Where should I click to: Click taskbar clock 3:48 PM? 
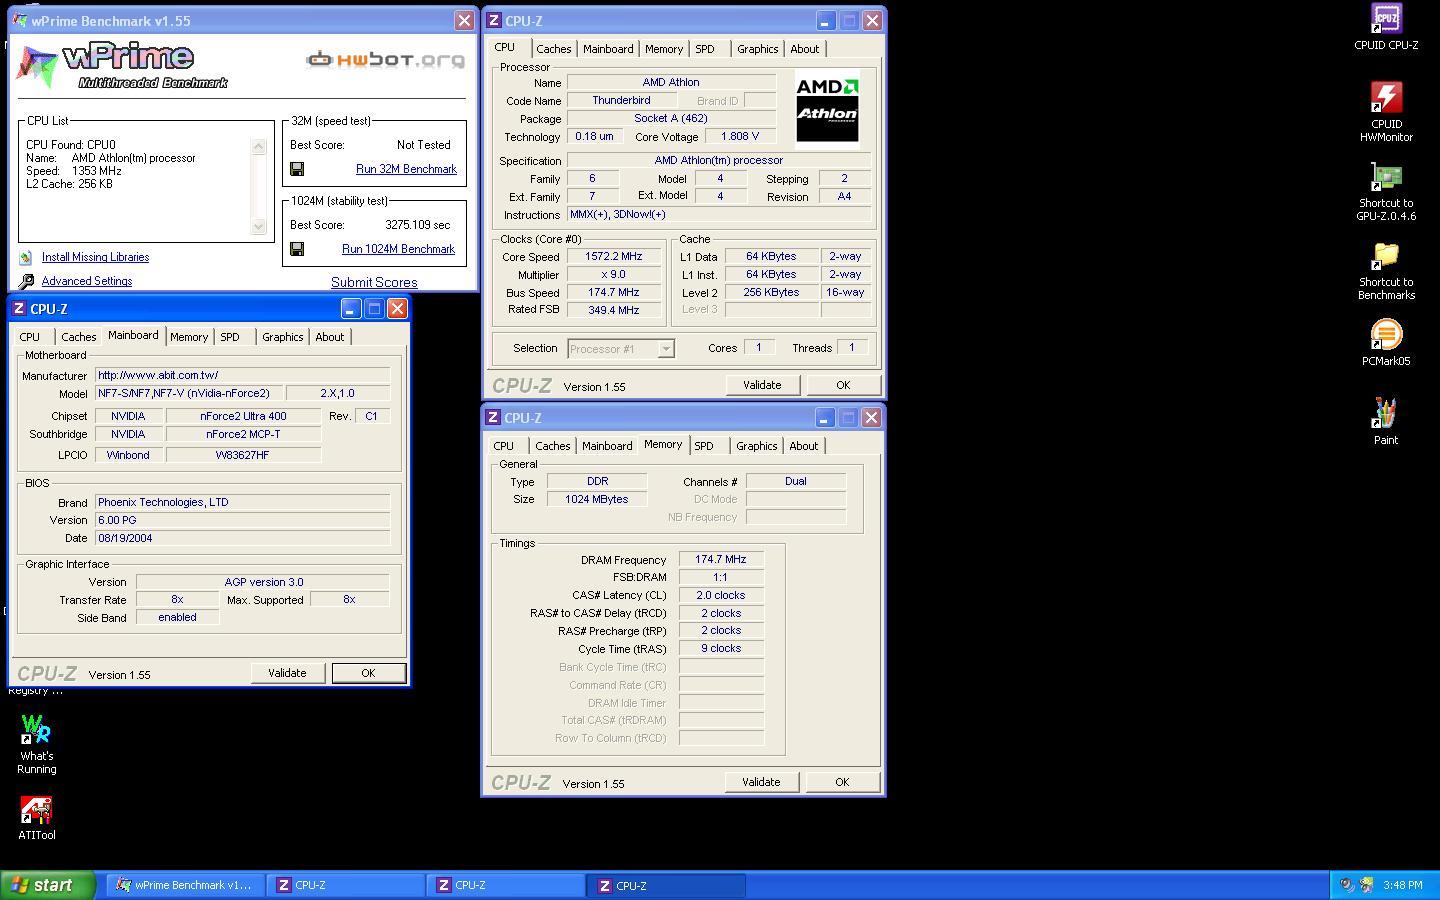click(x=1403, y=885)
